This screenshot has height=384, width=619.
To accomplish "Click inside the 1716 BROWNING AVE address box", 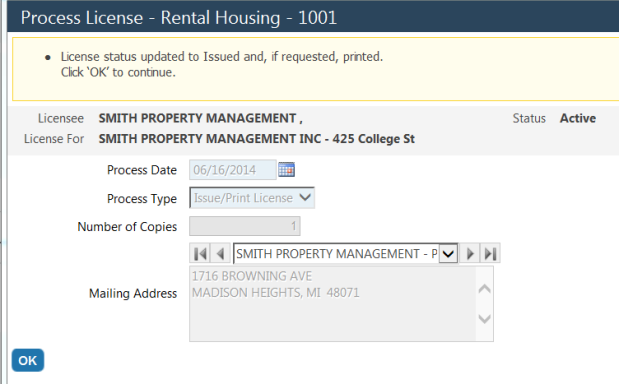I will [332, 303].
